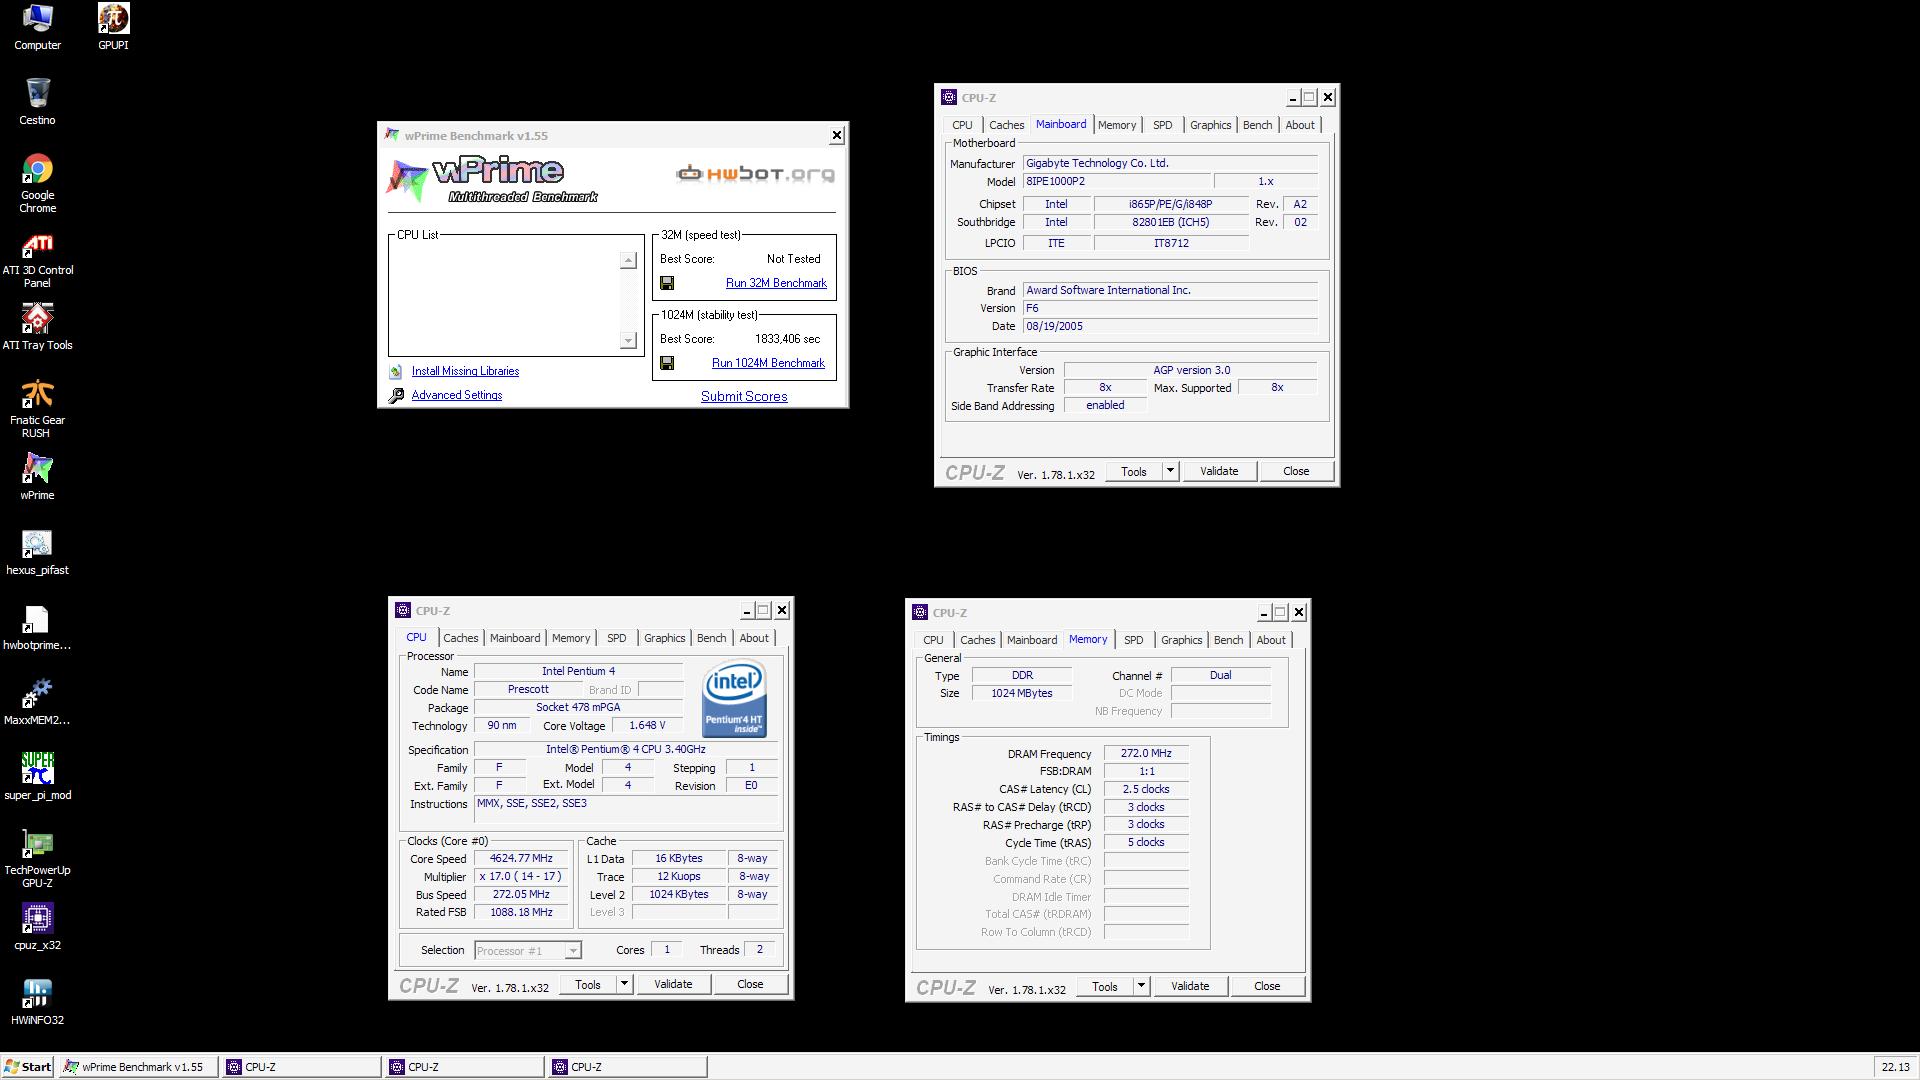Image resolution: width=1920 pixels, height=1080 pixels.
Task: Open Install Missing Libraries link
Action: click(x=465, y=371)
